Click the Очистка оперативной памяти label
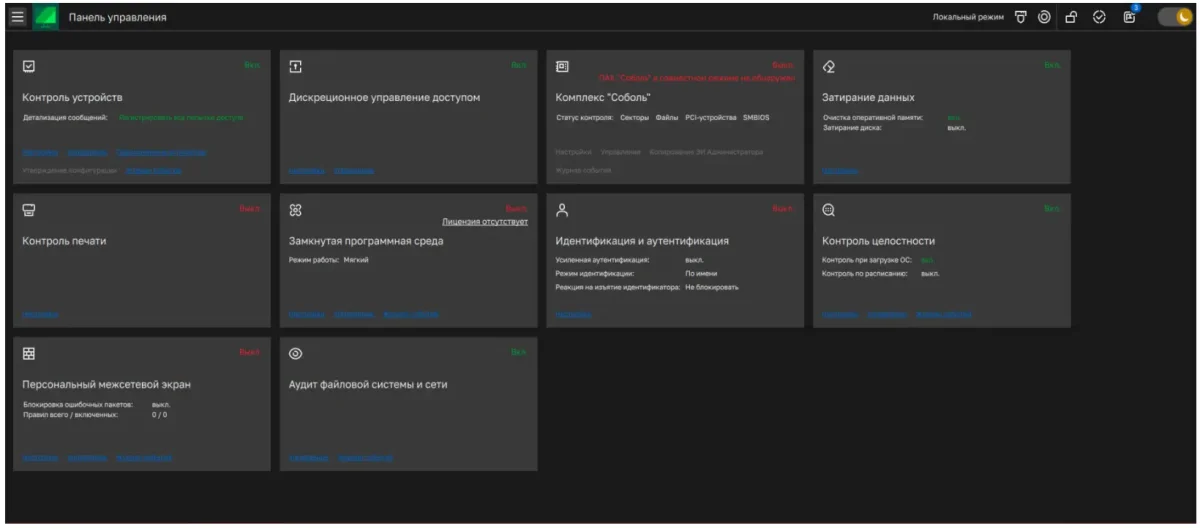 tap(871, 117)
